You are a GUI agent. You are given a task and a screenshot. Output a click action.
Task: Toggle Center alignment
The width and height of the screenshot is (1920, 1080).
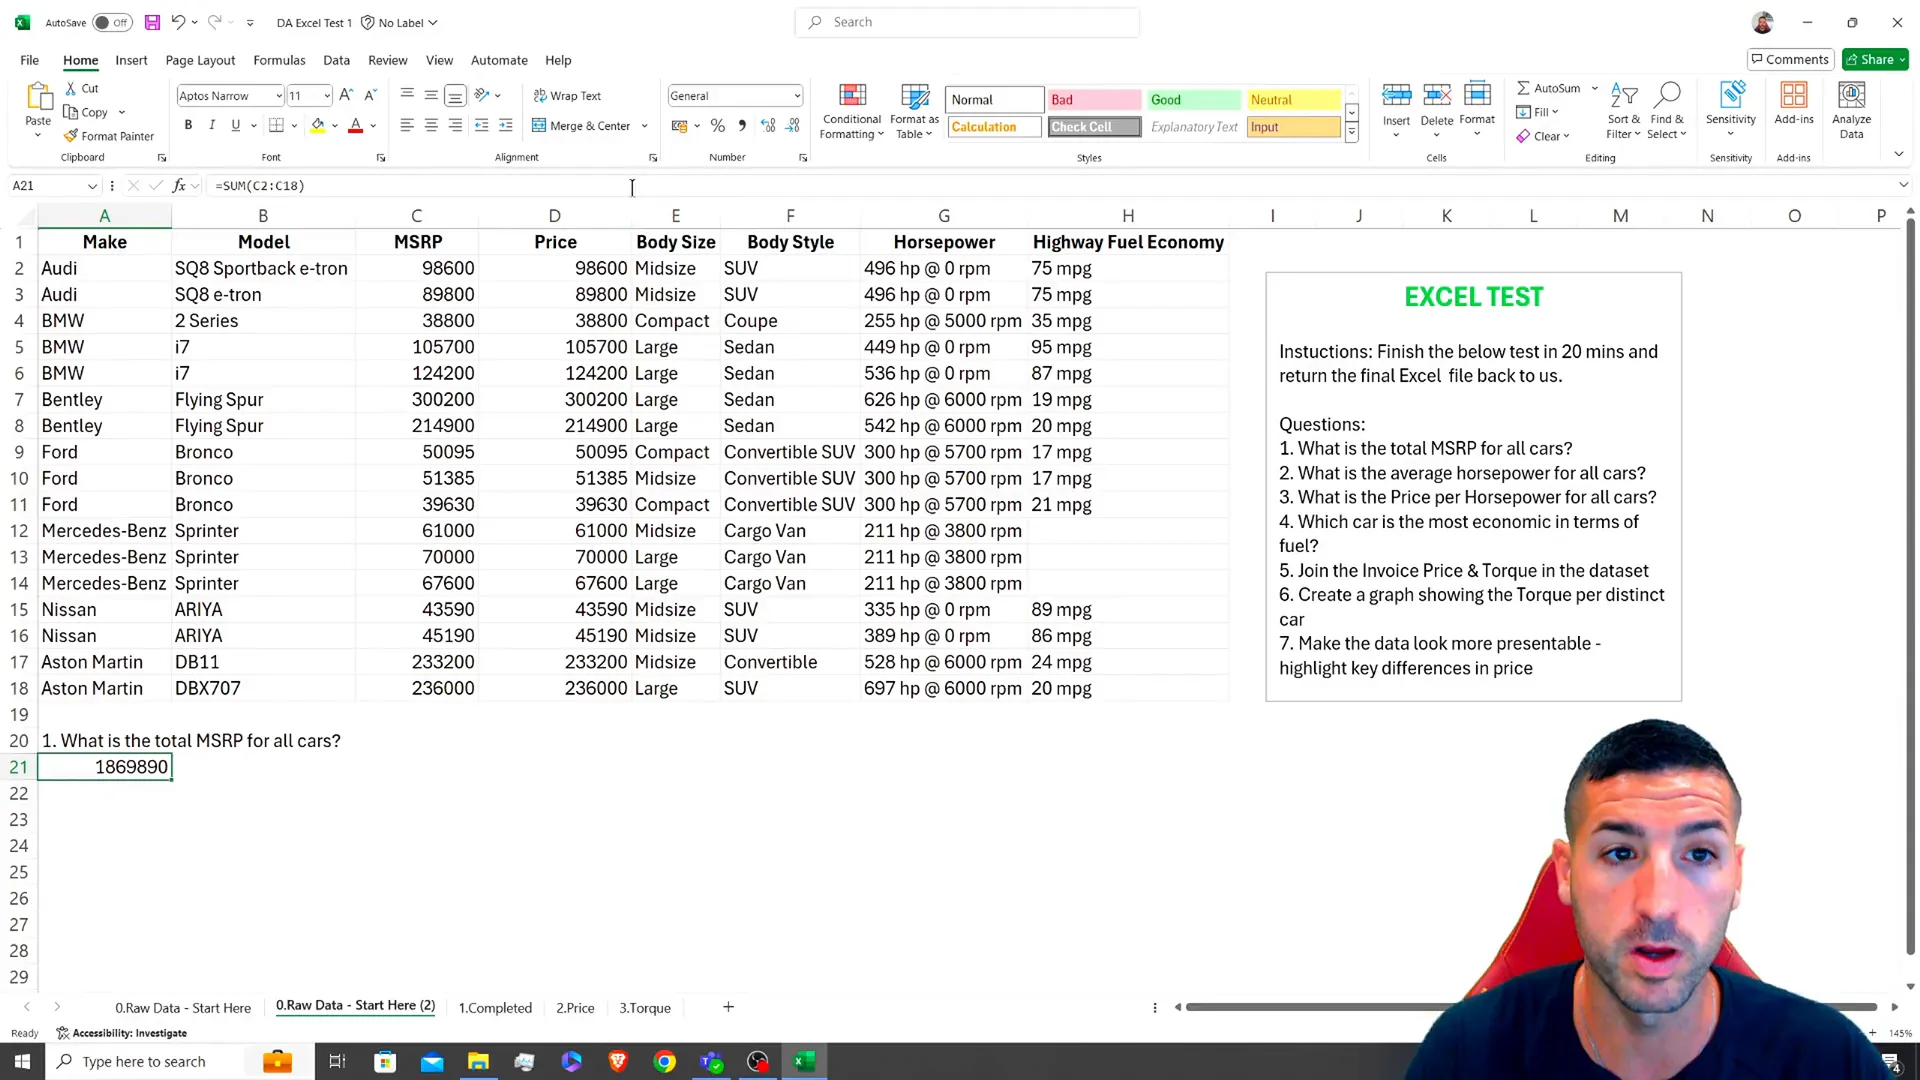coord(431,125)
